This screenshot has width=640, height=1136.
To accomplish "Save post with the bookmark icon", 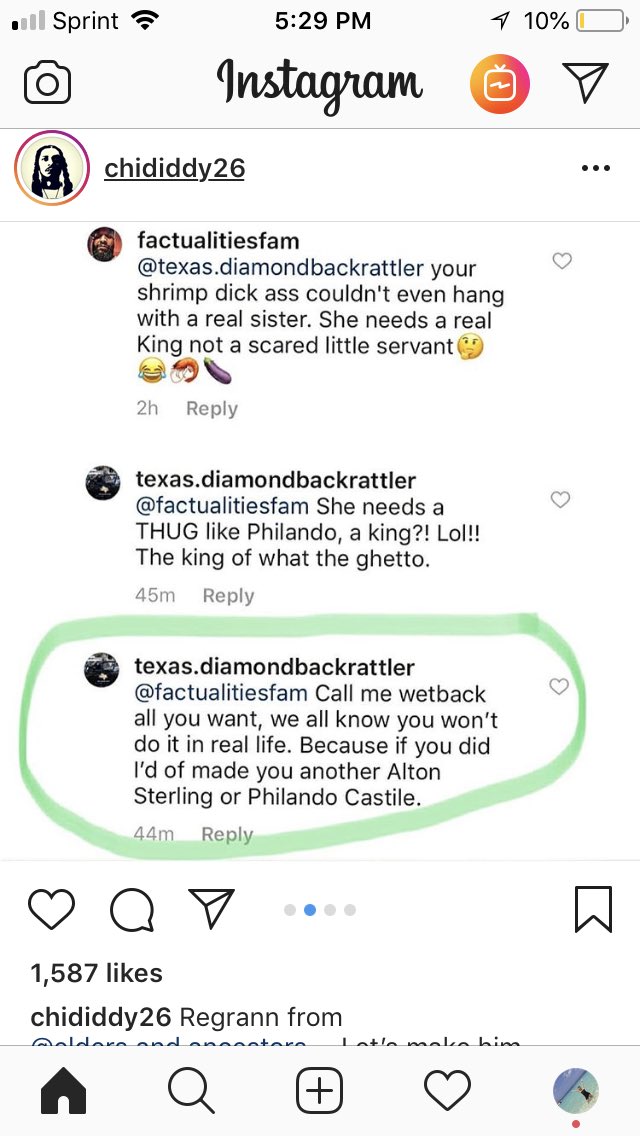I will coord(594,909).
